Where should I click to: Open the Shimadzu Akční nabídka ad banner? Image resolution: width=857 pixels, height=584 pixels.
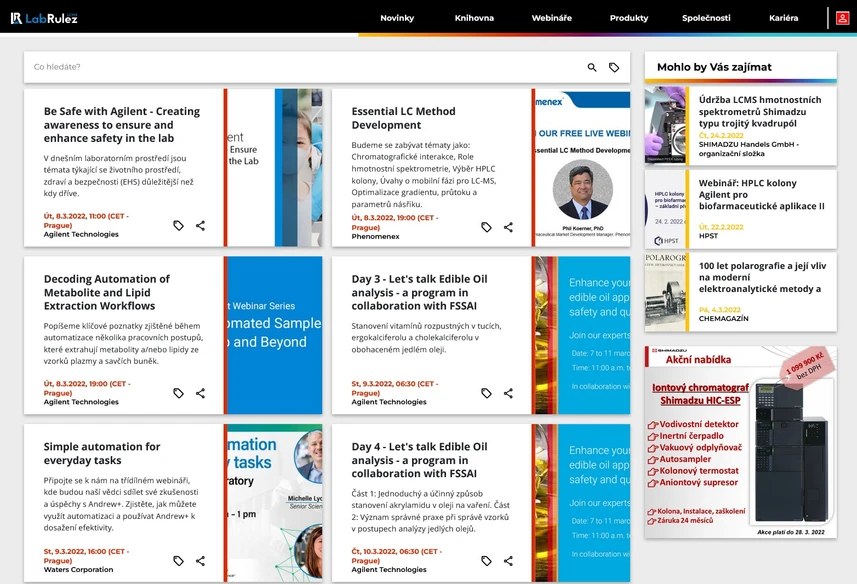click(x=741, y=442)
